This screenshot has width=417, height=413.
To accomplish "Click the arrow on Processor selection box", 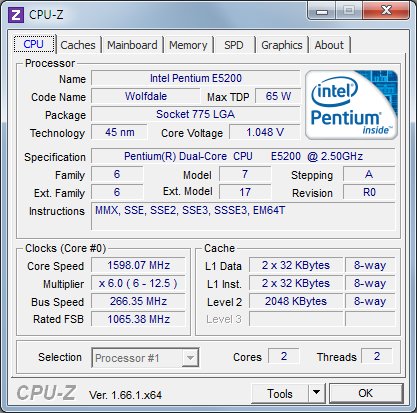I will [190, 358].
